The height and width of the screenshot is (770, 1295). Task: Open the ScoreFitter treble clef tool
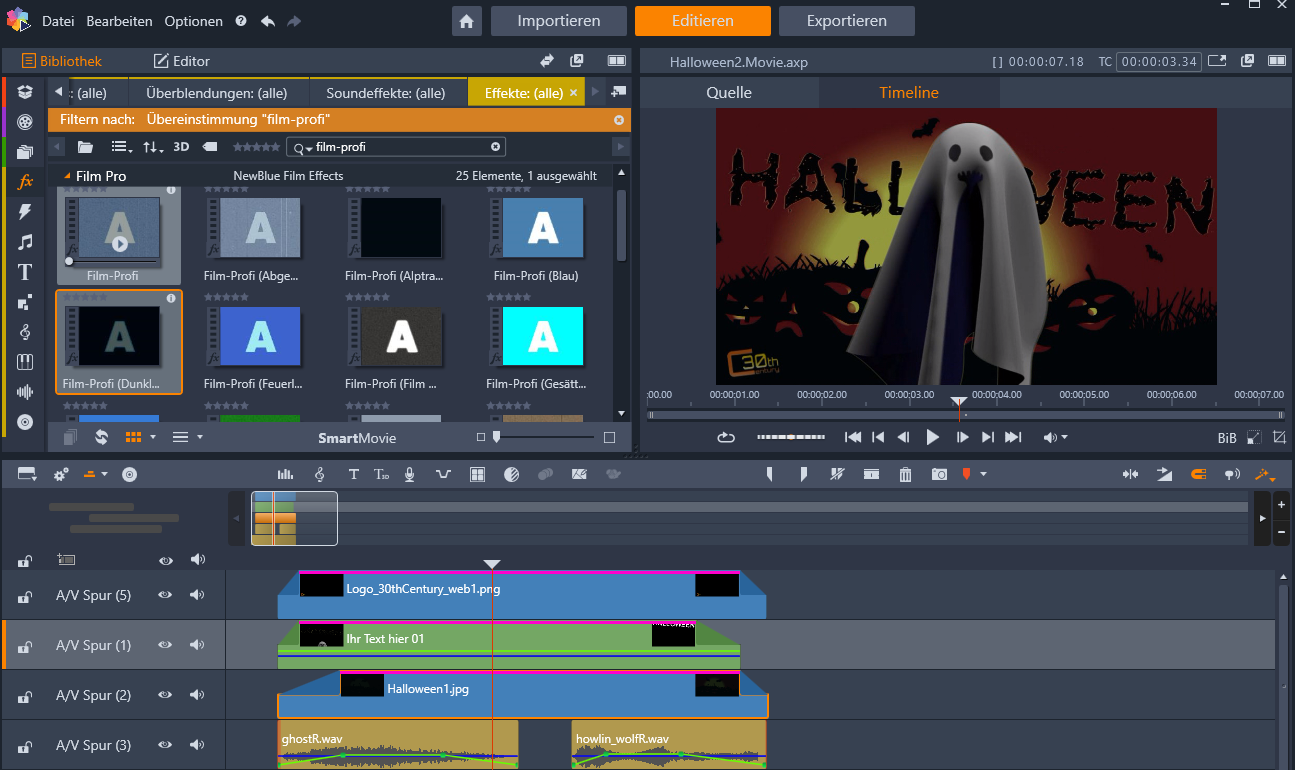(320, 474)
